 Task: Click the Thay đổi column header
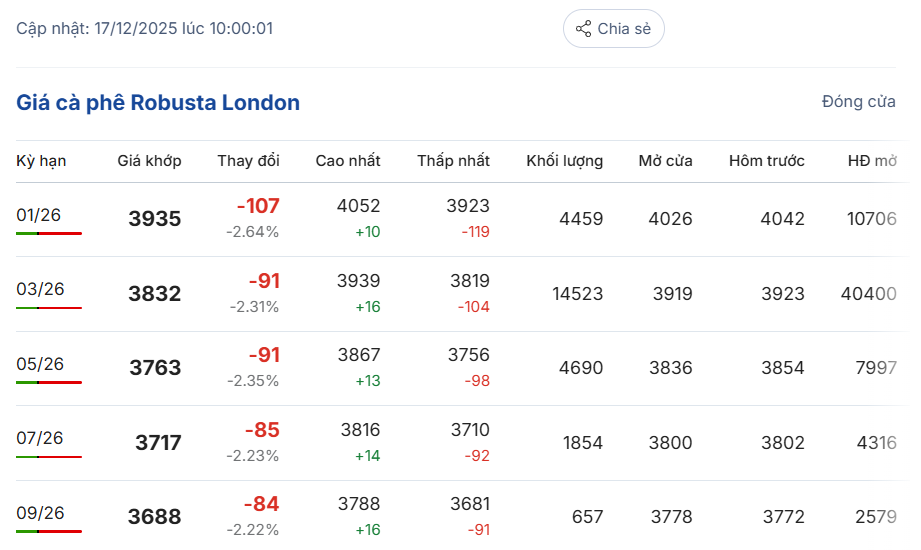click(x=248, y=161)
